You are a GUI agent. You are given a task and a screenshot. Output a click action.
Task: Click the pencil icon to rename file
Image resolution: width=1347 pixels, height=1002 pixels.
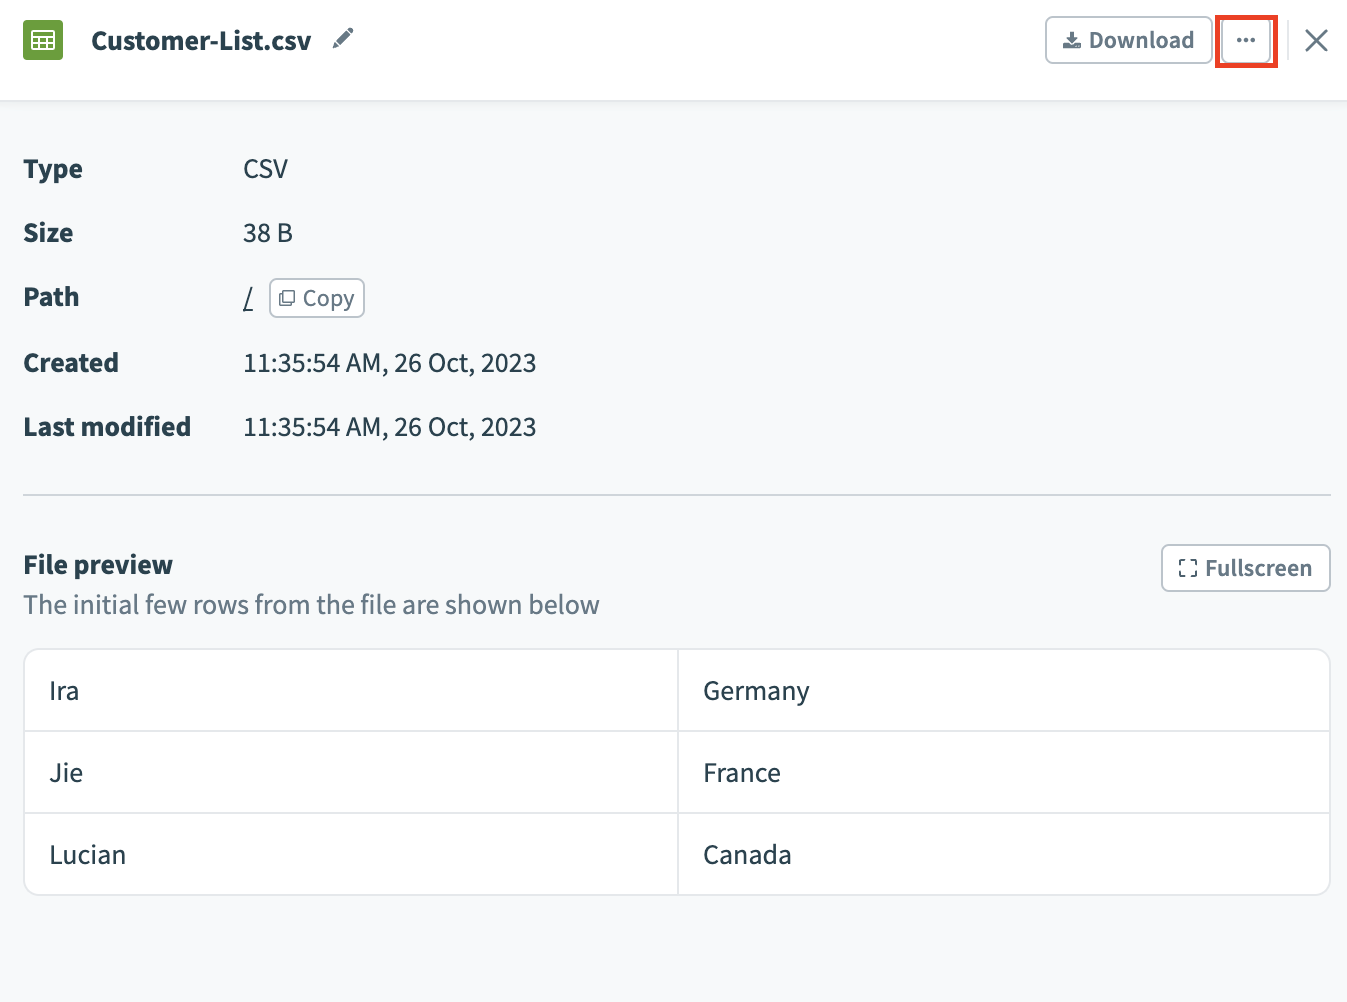point(343,39)
